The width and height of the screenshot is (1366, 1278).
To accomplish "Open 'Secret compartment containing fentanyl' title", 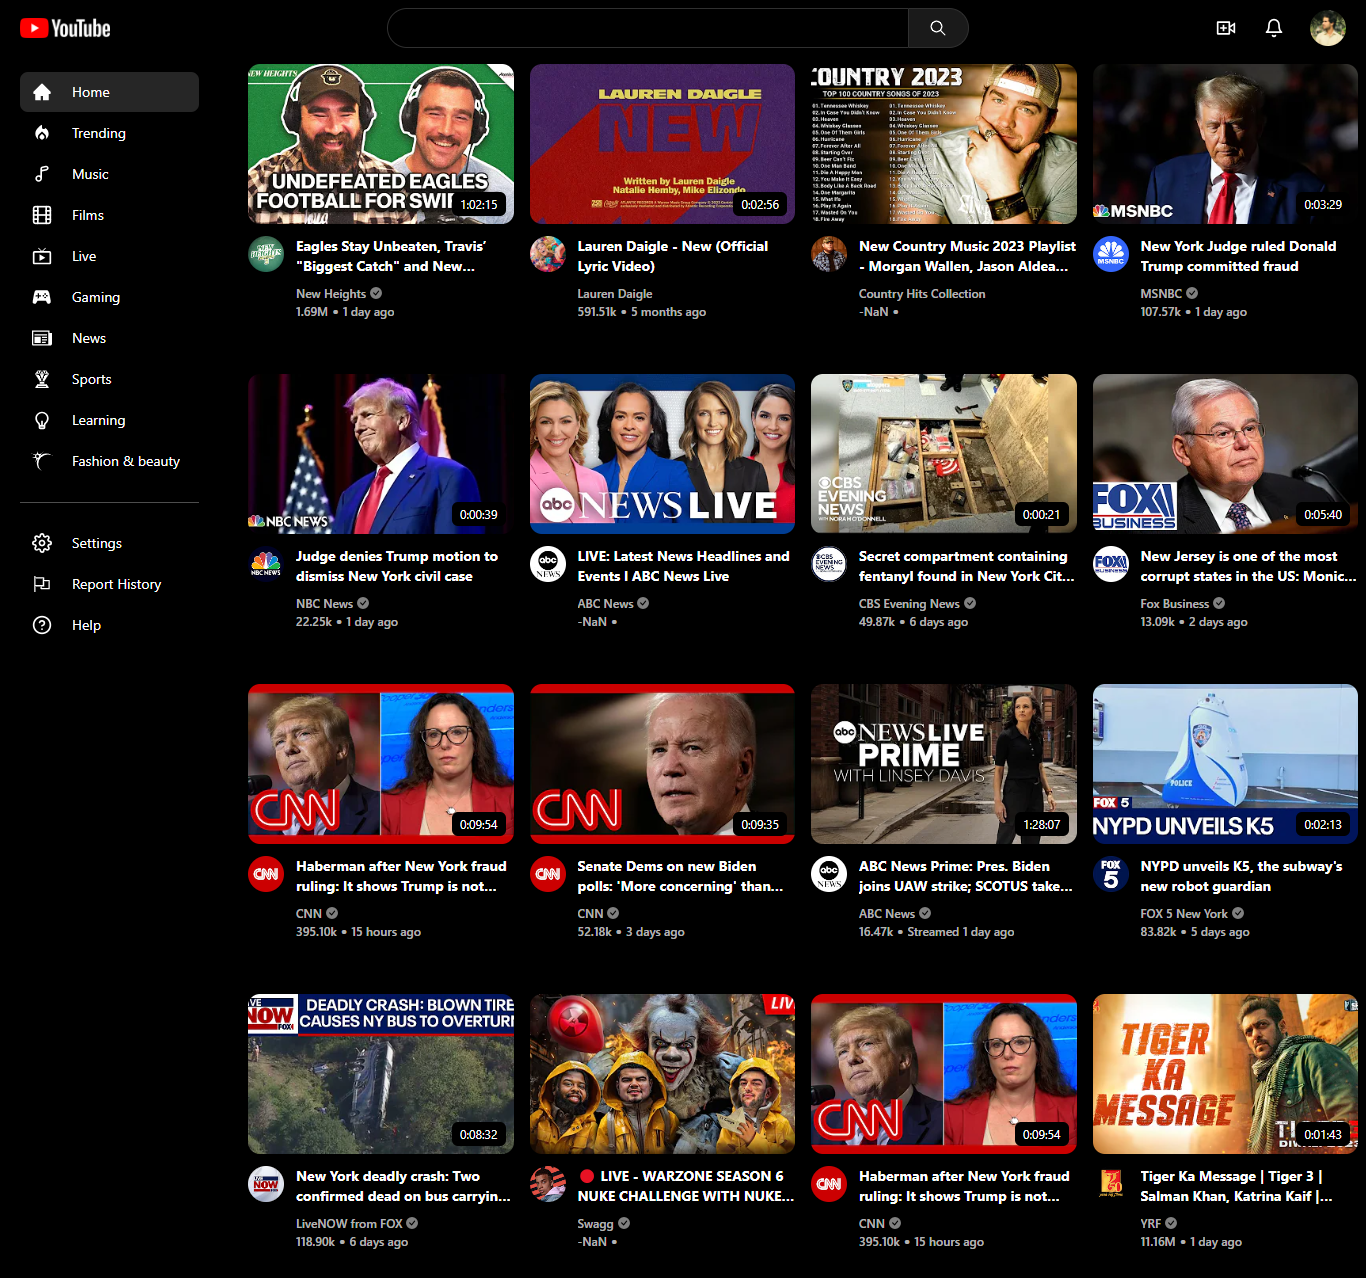I will point(967,566).
